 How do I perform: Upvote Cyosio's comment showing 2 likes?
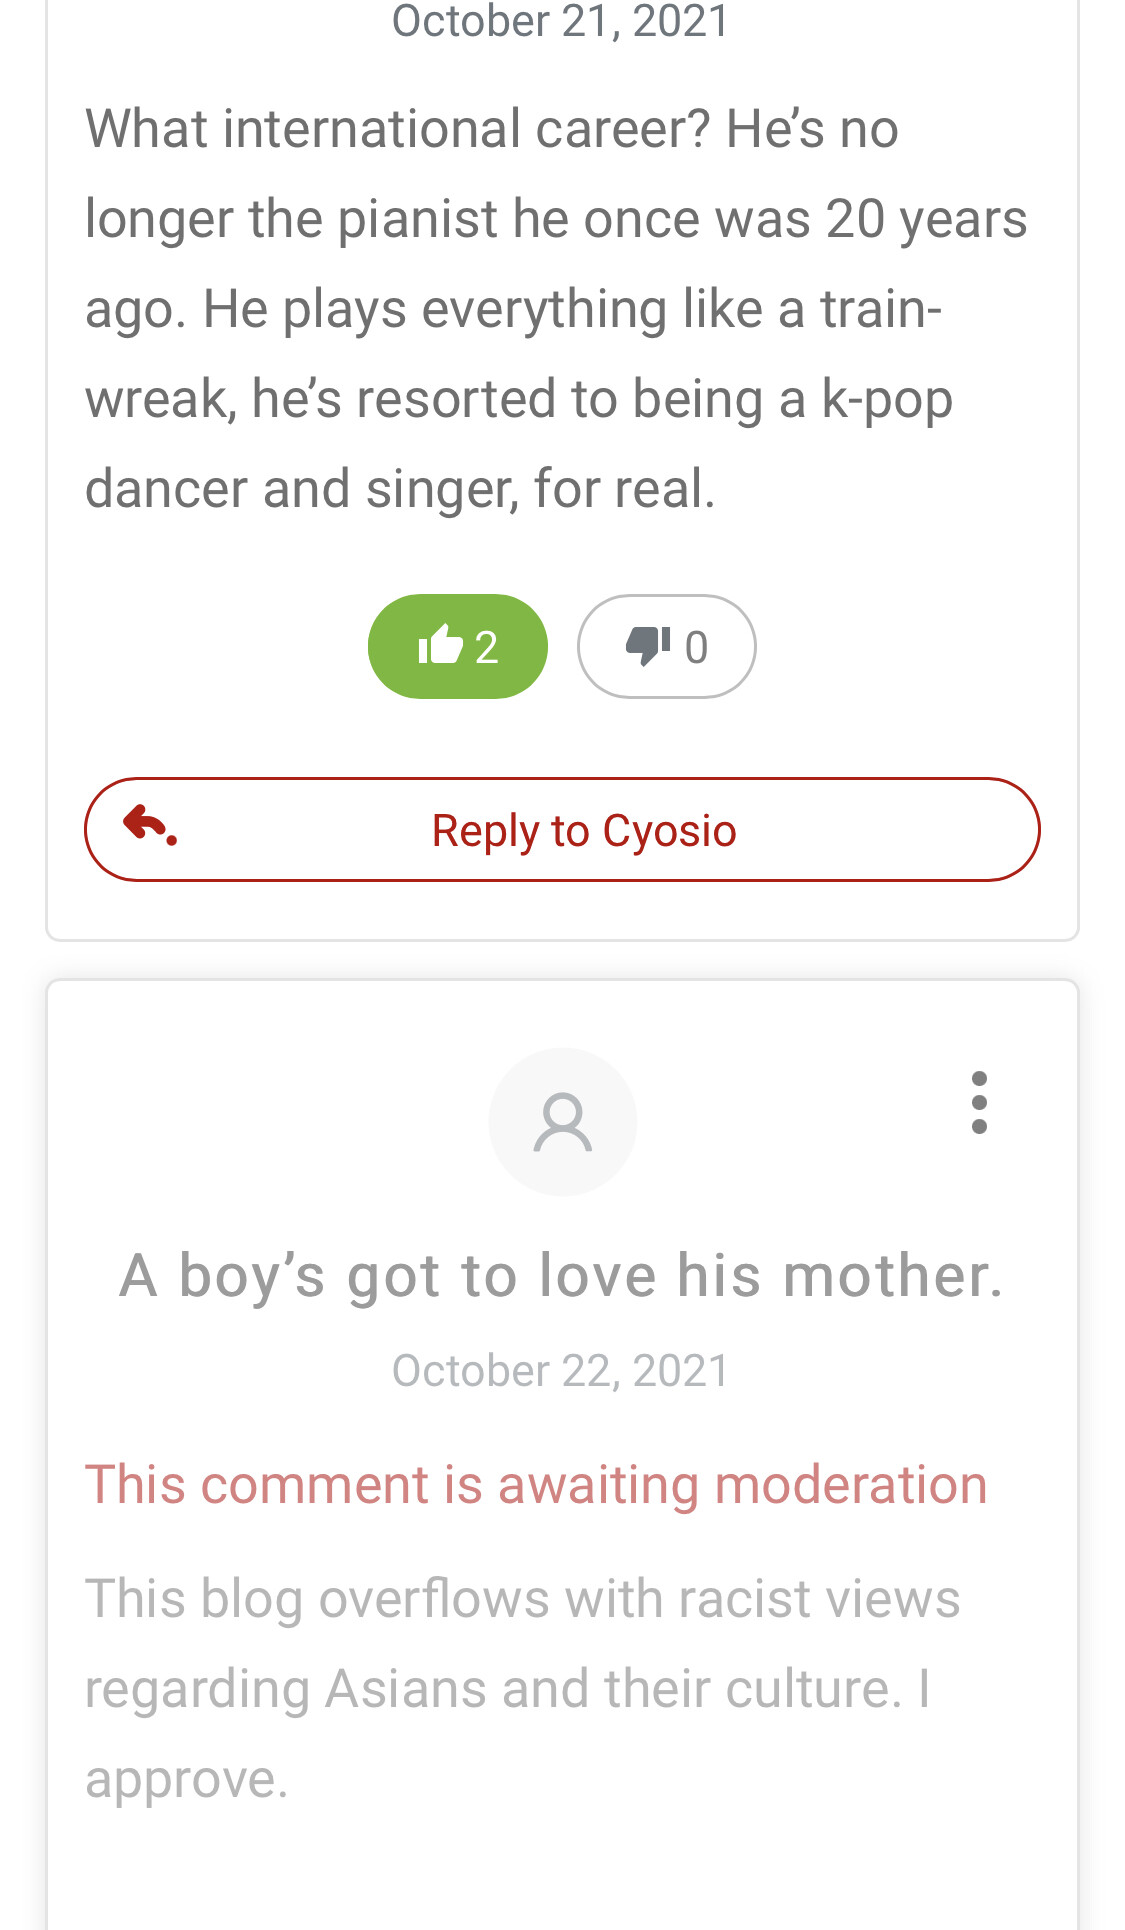pyautogui.click(x=458, y=646)
